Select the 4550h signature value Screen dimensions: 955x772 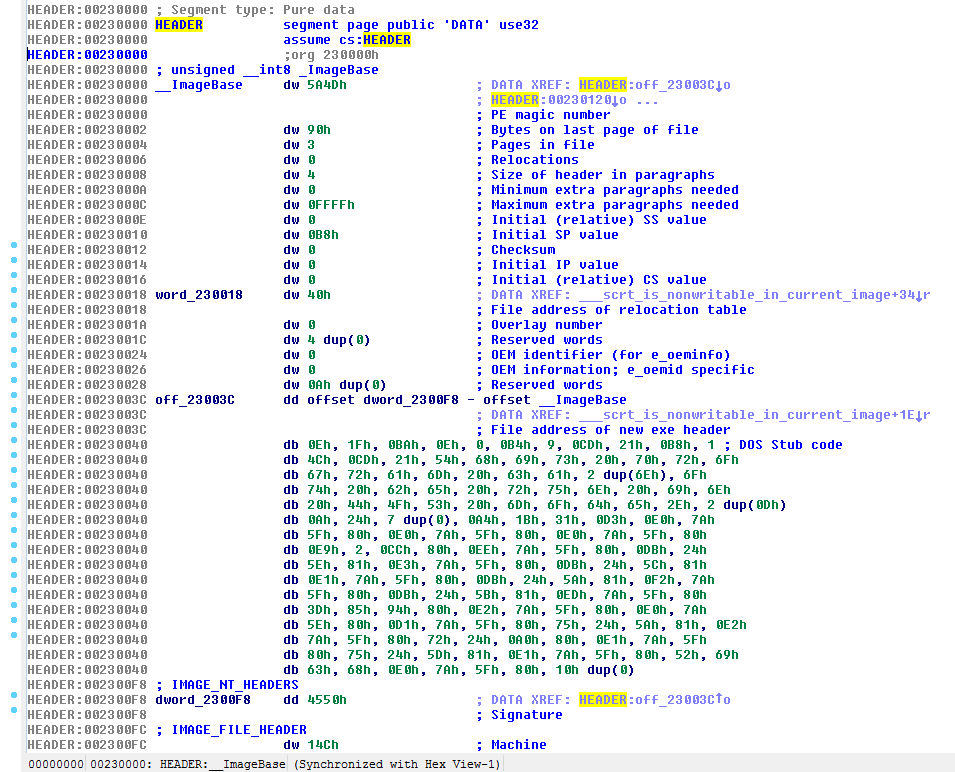coord(327,700)
